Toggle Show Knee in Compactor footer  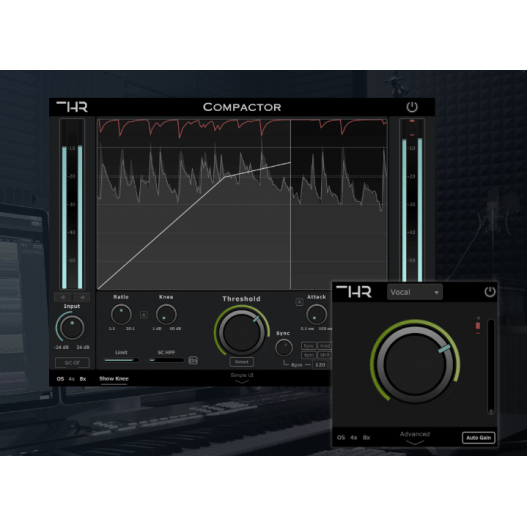pos(114,379)
